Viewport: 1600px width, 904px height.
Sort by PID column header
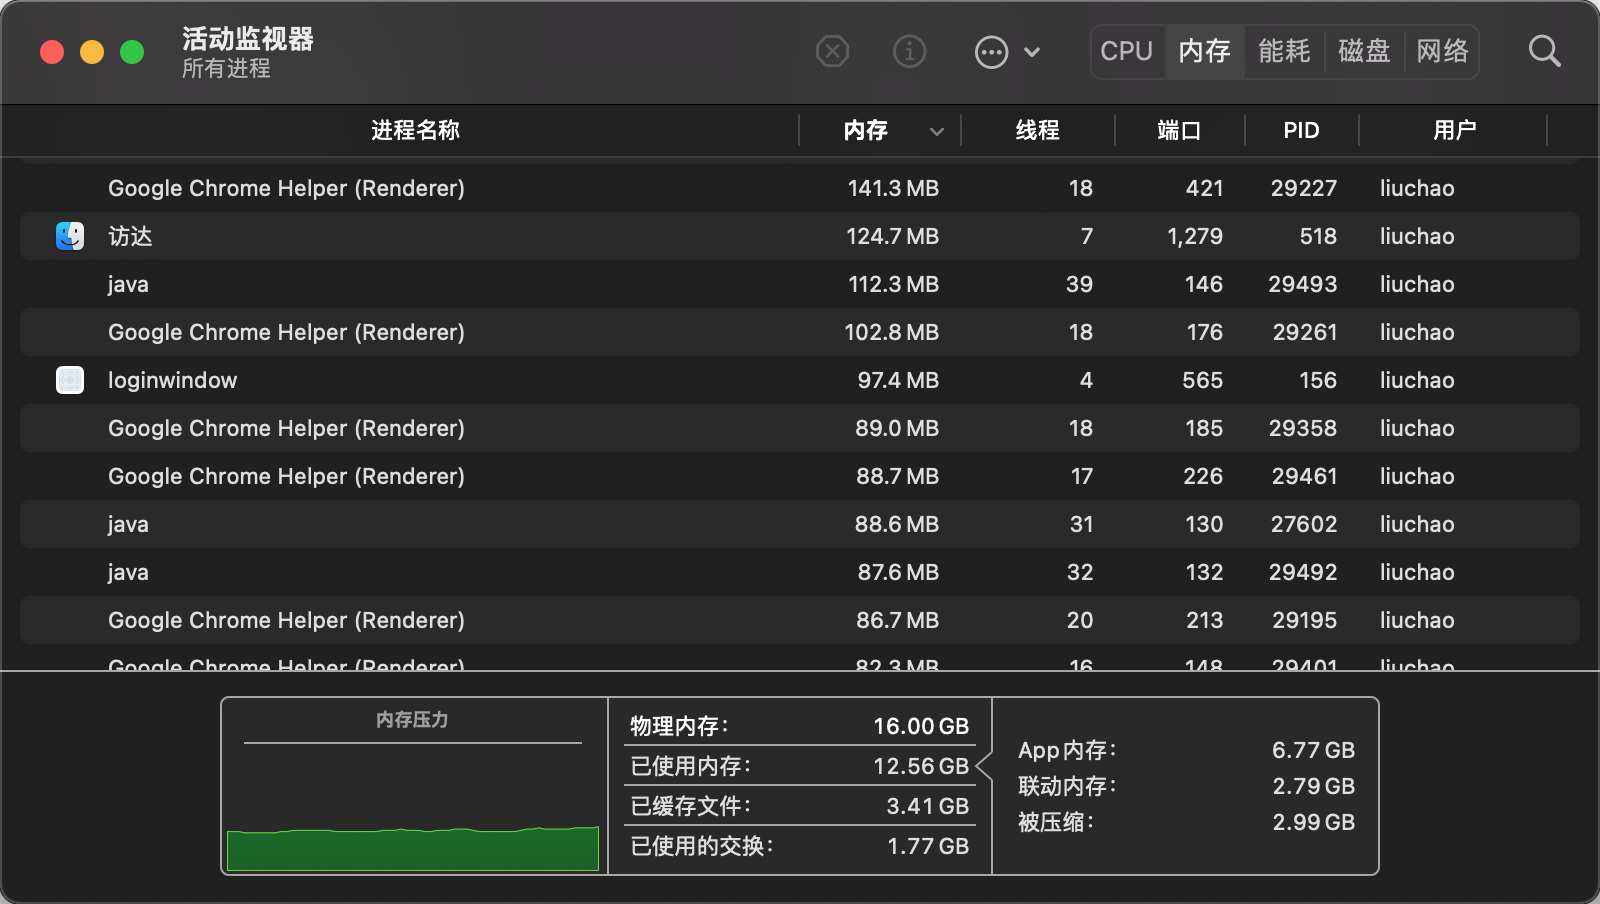coord(1302,130)
